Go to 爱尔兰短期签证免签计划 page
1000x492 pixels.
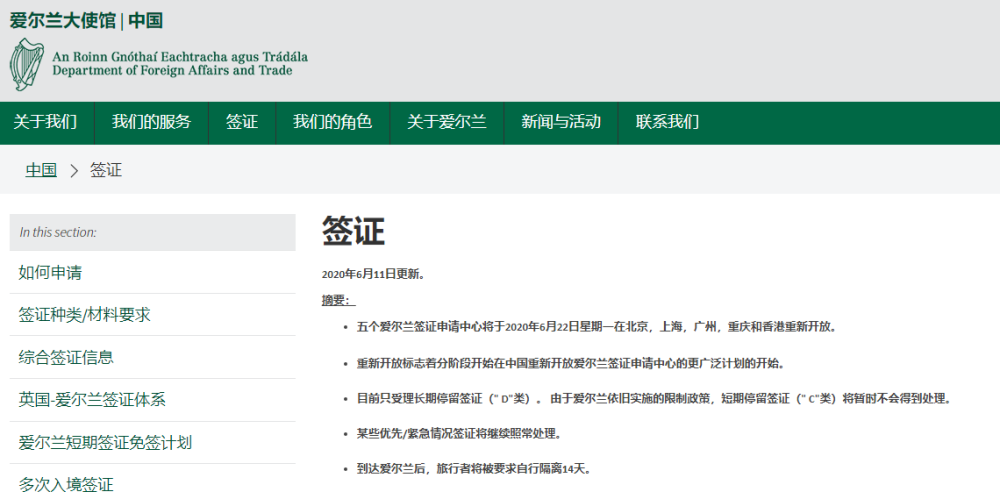(x=105, y=442)
